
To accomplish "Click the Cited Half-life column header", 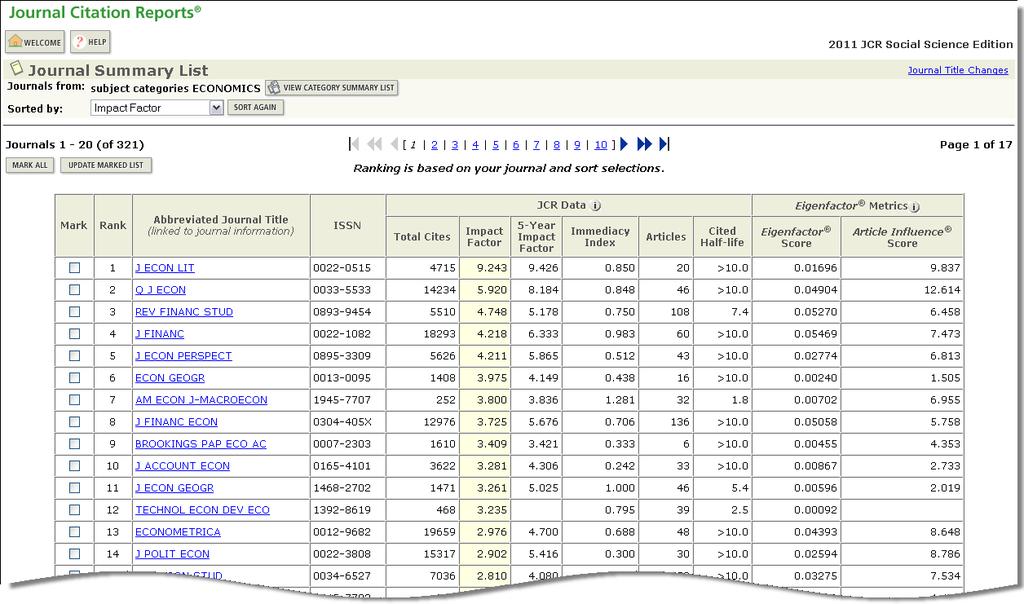I will click(x=722, y=236).
